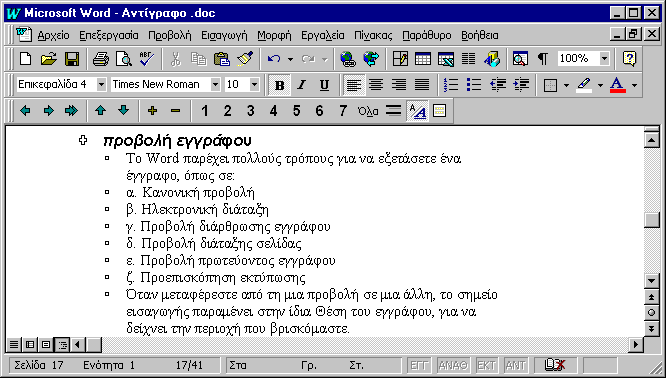Insert hyperlink with globe icon
The image size is (666, 378).
coord(348,59)
